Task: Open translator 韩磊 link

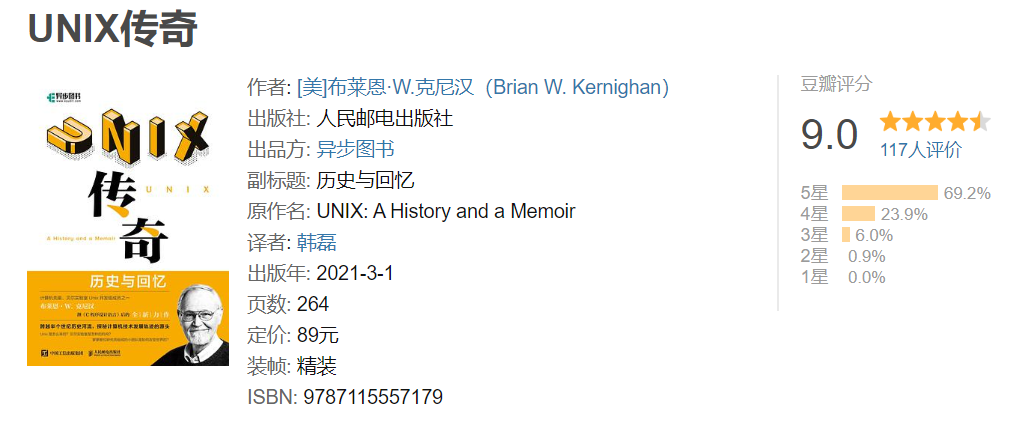Action: [x=317, y=242]
